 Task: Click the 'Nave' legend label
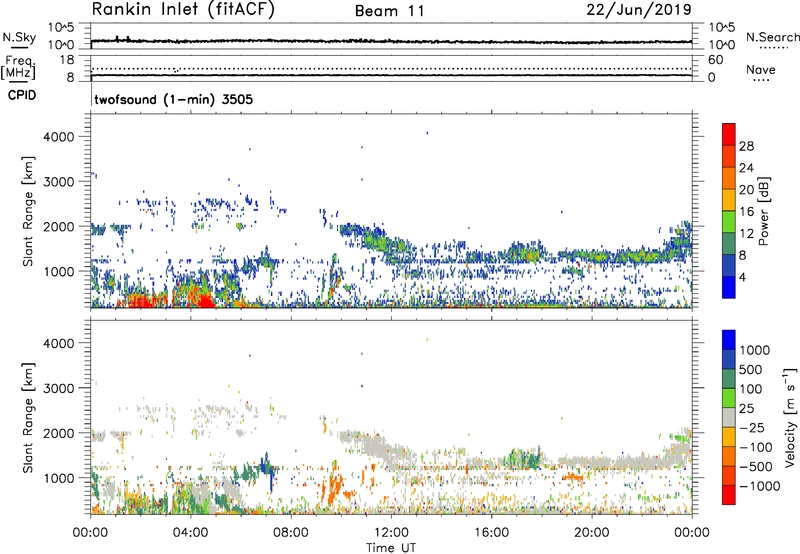point(761,69)
